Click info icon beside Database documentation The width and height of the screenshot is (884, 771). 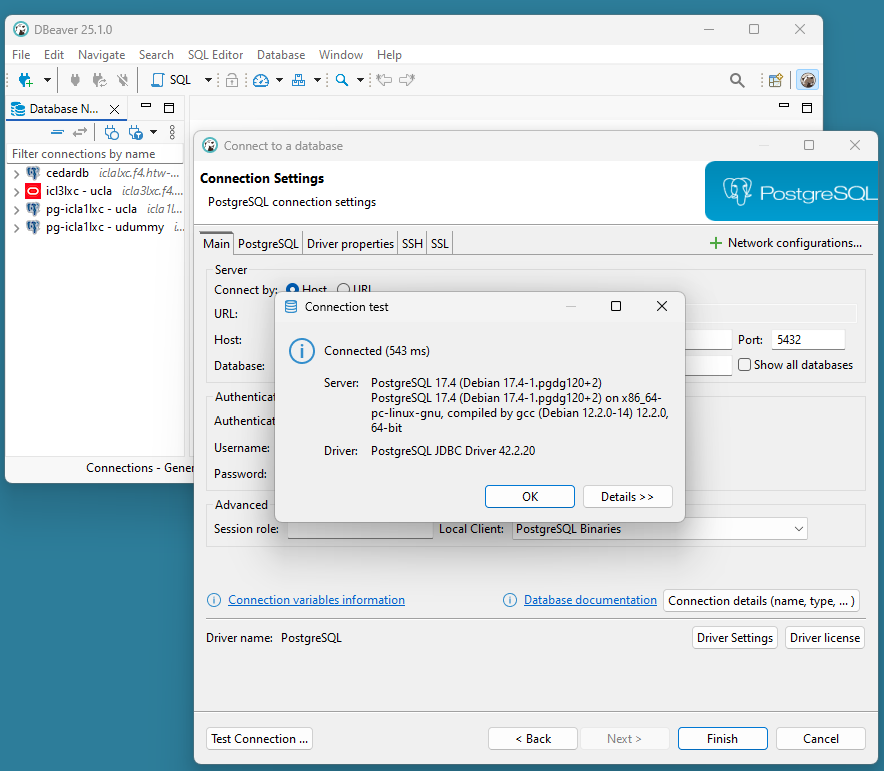click(510, 600)
